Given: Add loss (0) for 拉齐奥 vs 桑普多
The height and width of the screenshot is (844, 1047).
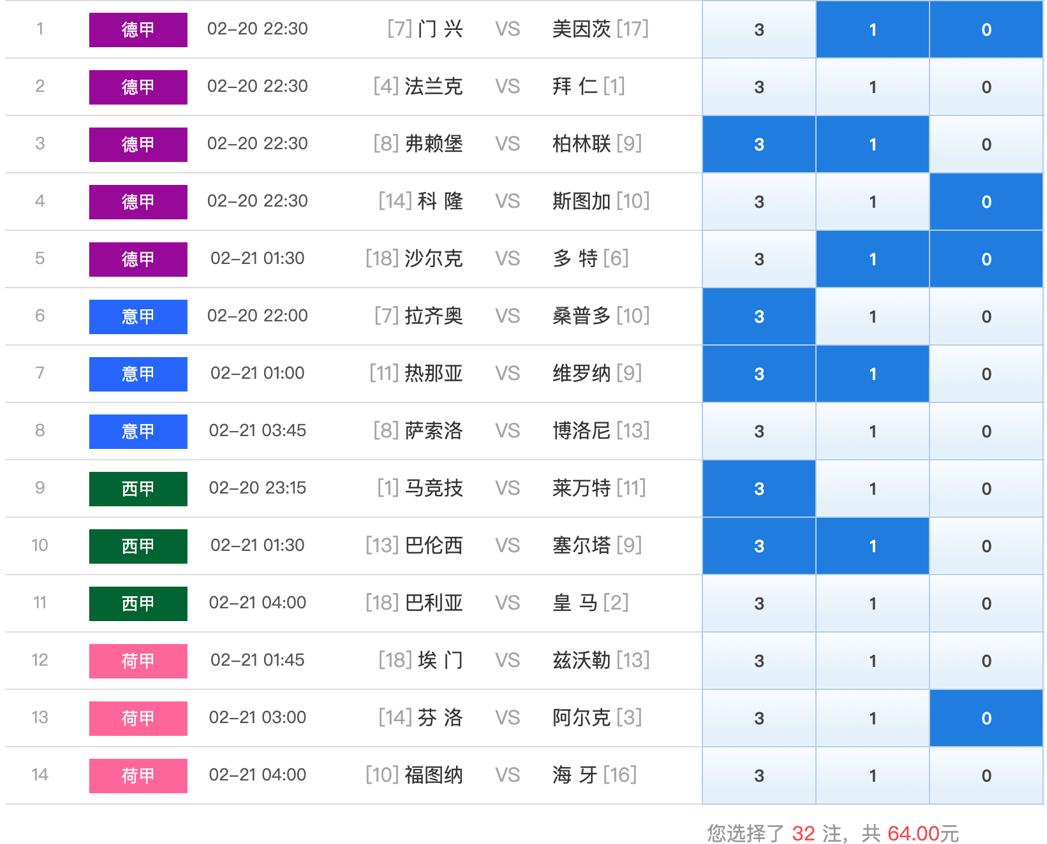Looking at the screenshot, I should [986, 316].
